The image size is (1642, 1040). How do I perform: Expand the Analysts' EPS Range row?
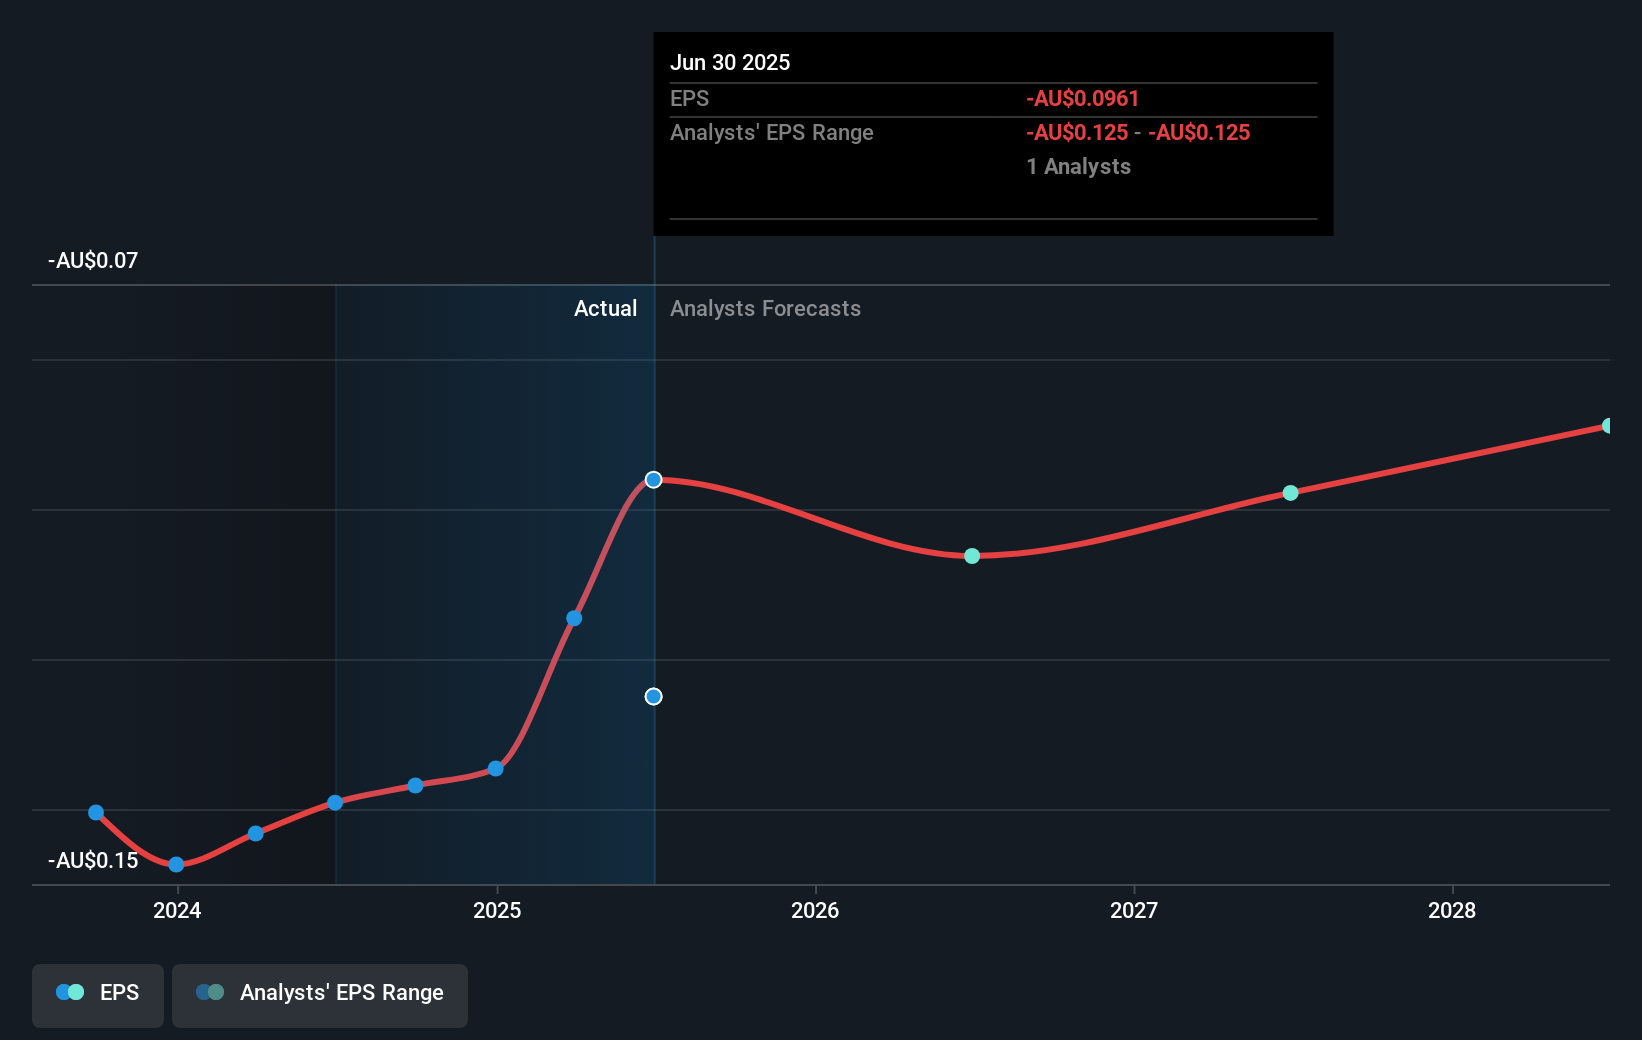pyautogui.click(x=771, y=132)
